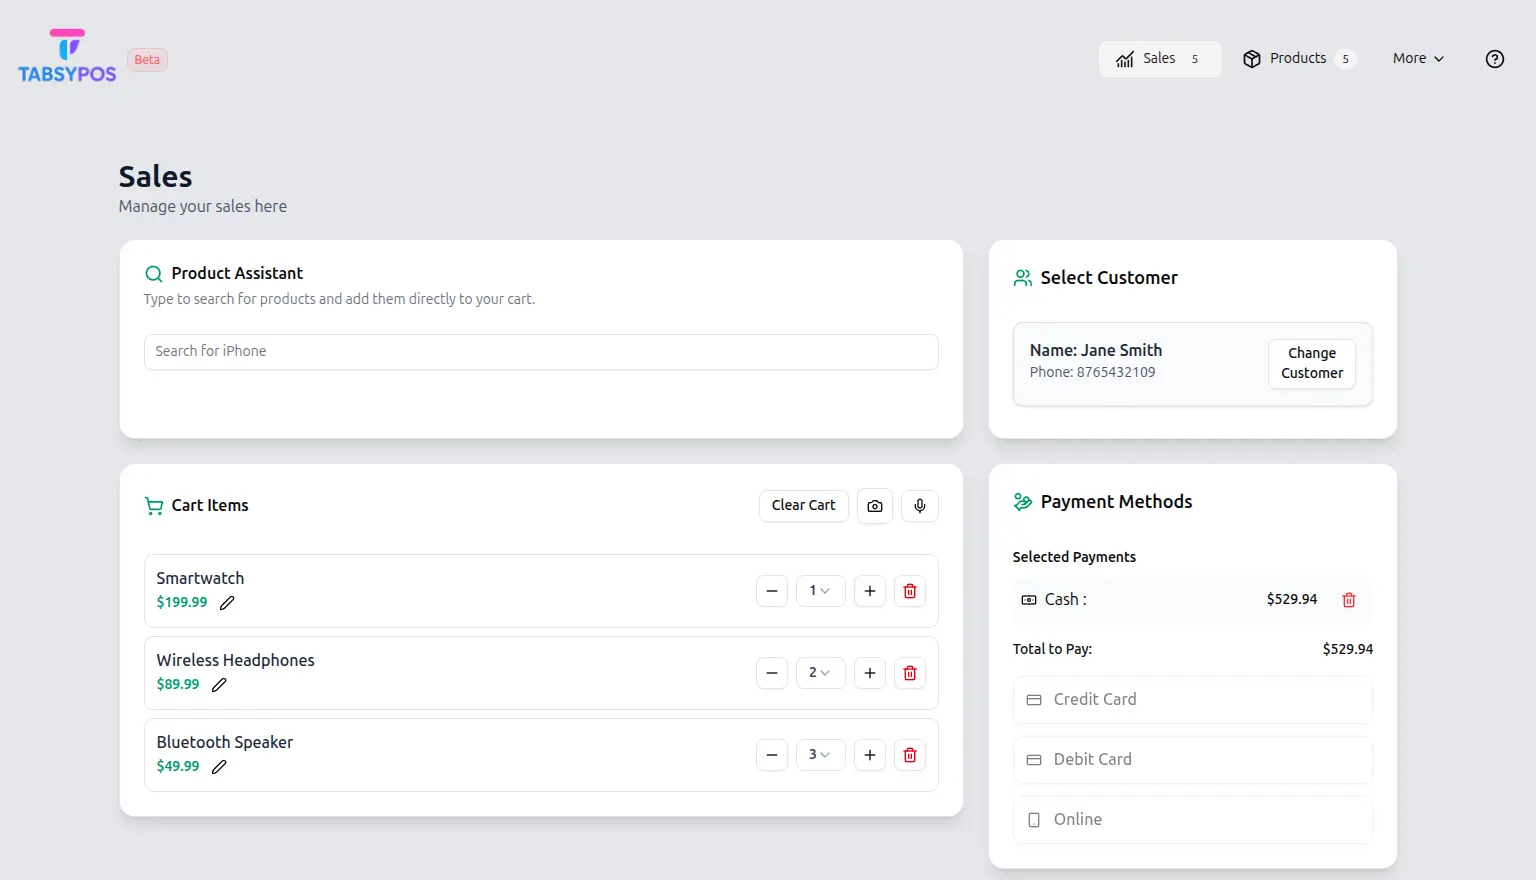Decrease Wireless Headphones quantity with minus
This screenshot has height=880, width=1536.
coord(772,673)
